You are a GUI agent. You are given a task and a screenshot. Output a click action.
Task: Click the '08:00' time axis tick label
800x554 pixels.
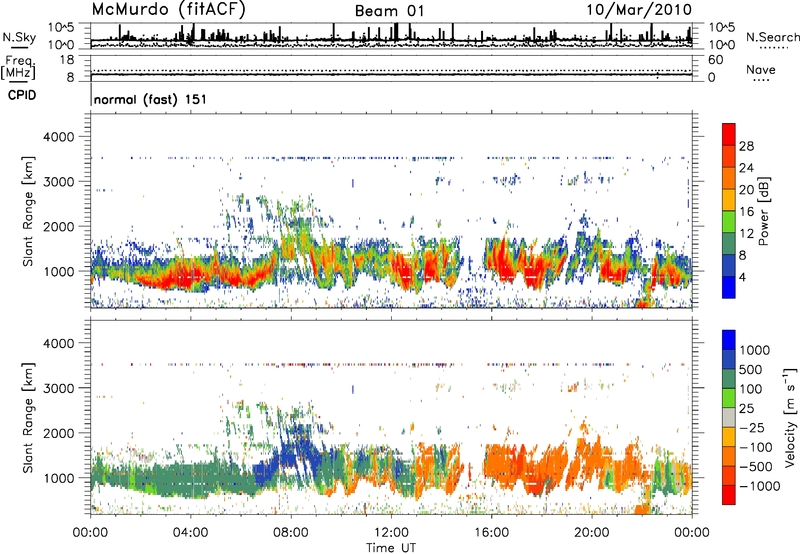[291, 533]
